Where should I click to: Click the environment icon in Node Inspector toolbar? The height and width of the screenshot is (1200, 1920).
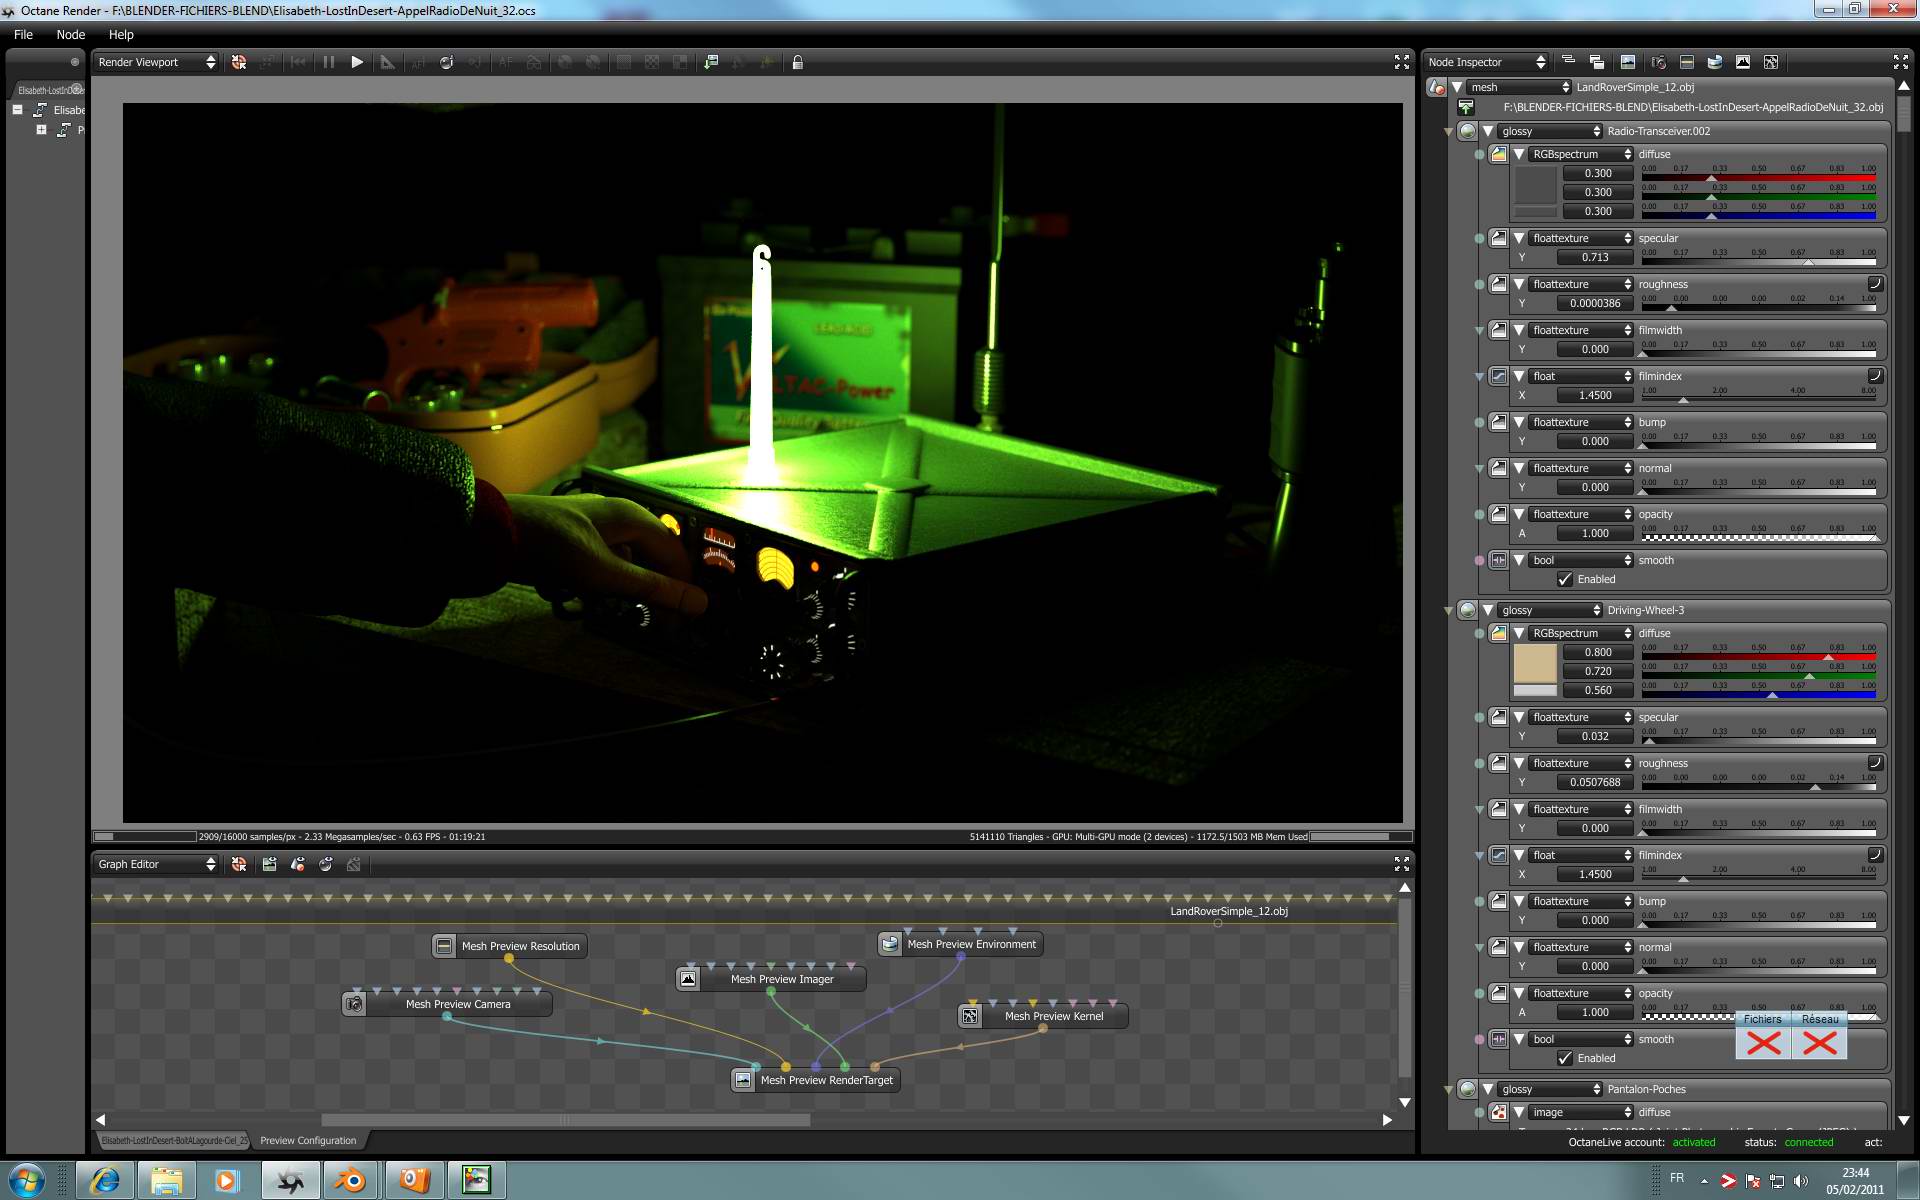click(1714, 62)
